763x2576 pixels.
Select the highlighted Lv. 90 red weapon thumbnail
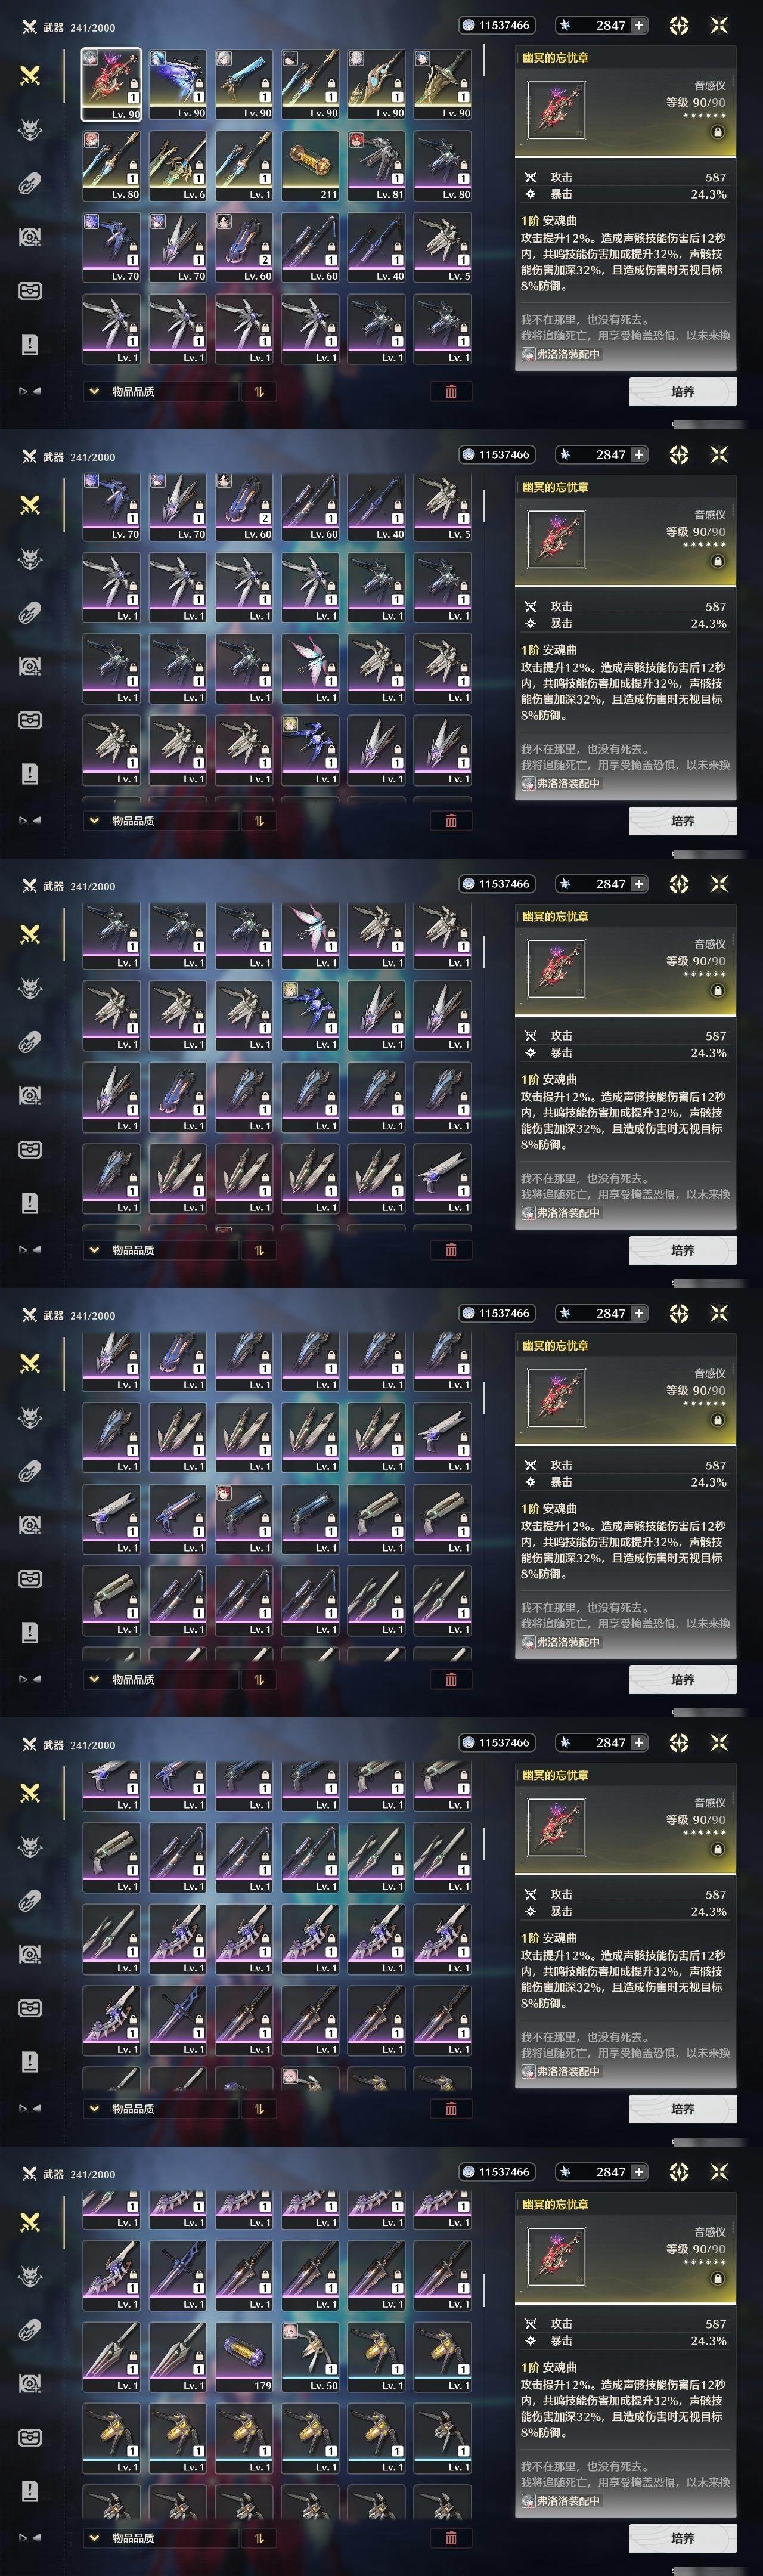112,84
